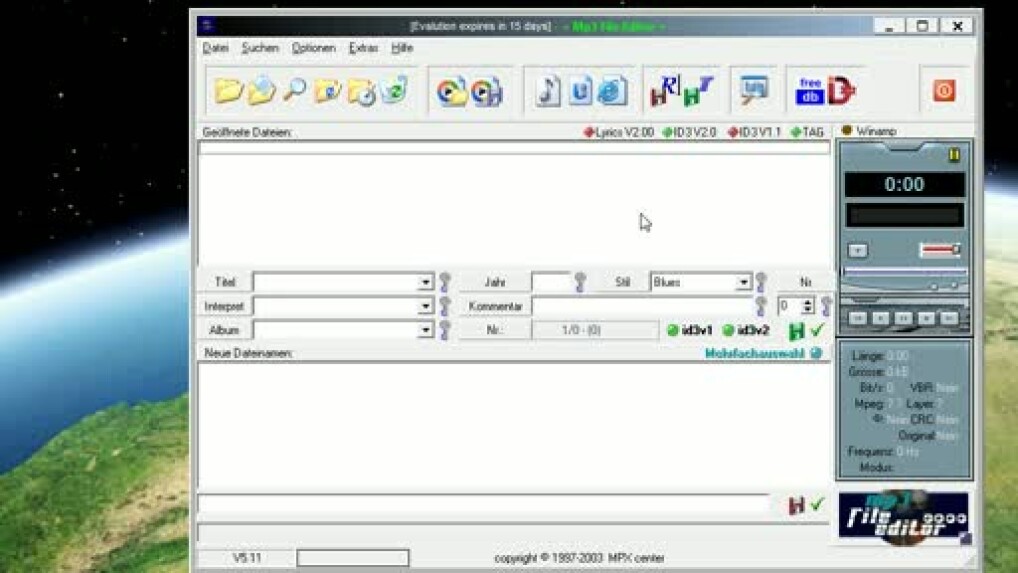The height and width of the screenshot is (573, 1018).
Task: Click the red power exit icon
Action: point(943,91)
